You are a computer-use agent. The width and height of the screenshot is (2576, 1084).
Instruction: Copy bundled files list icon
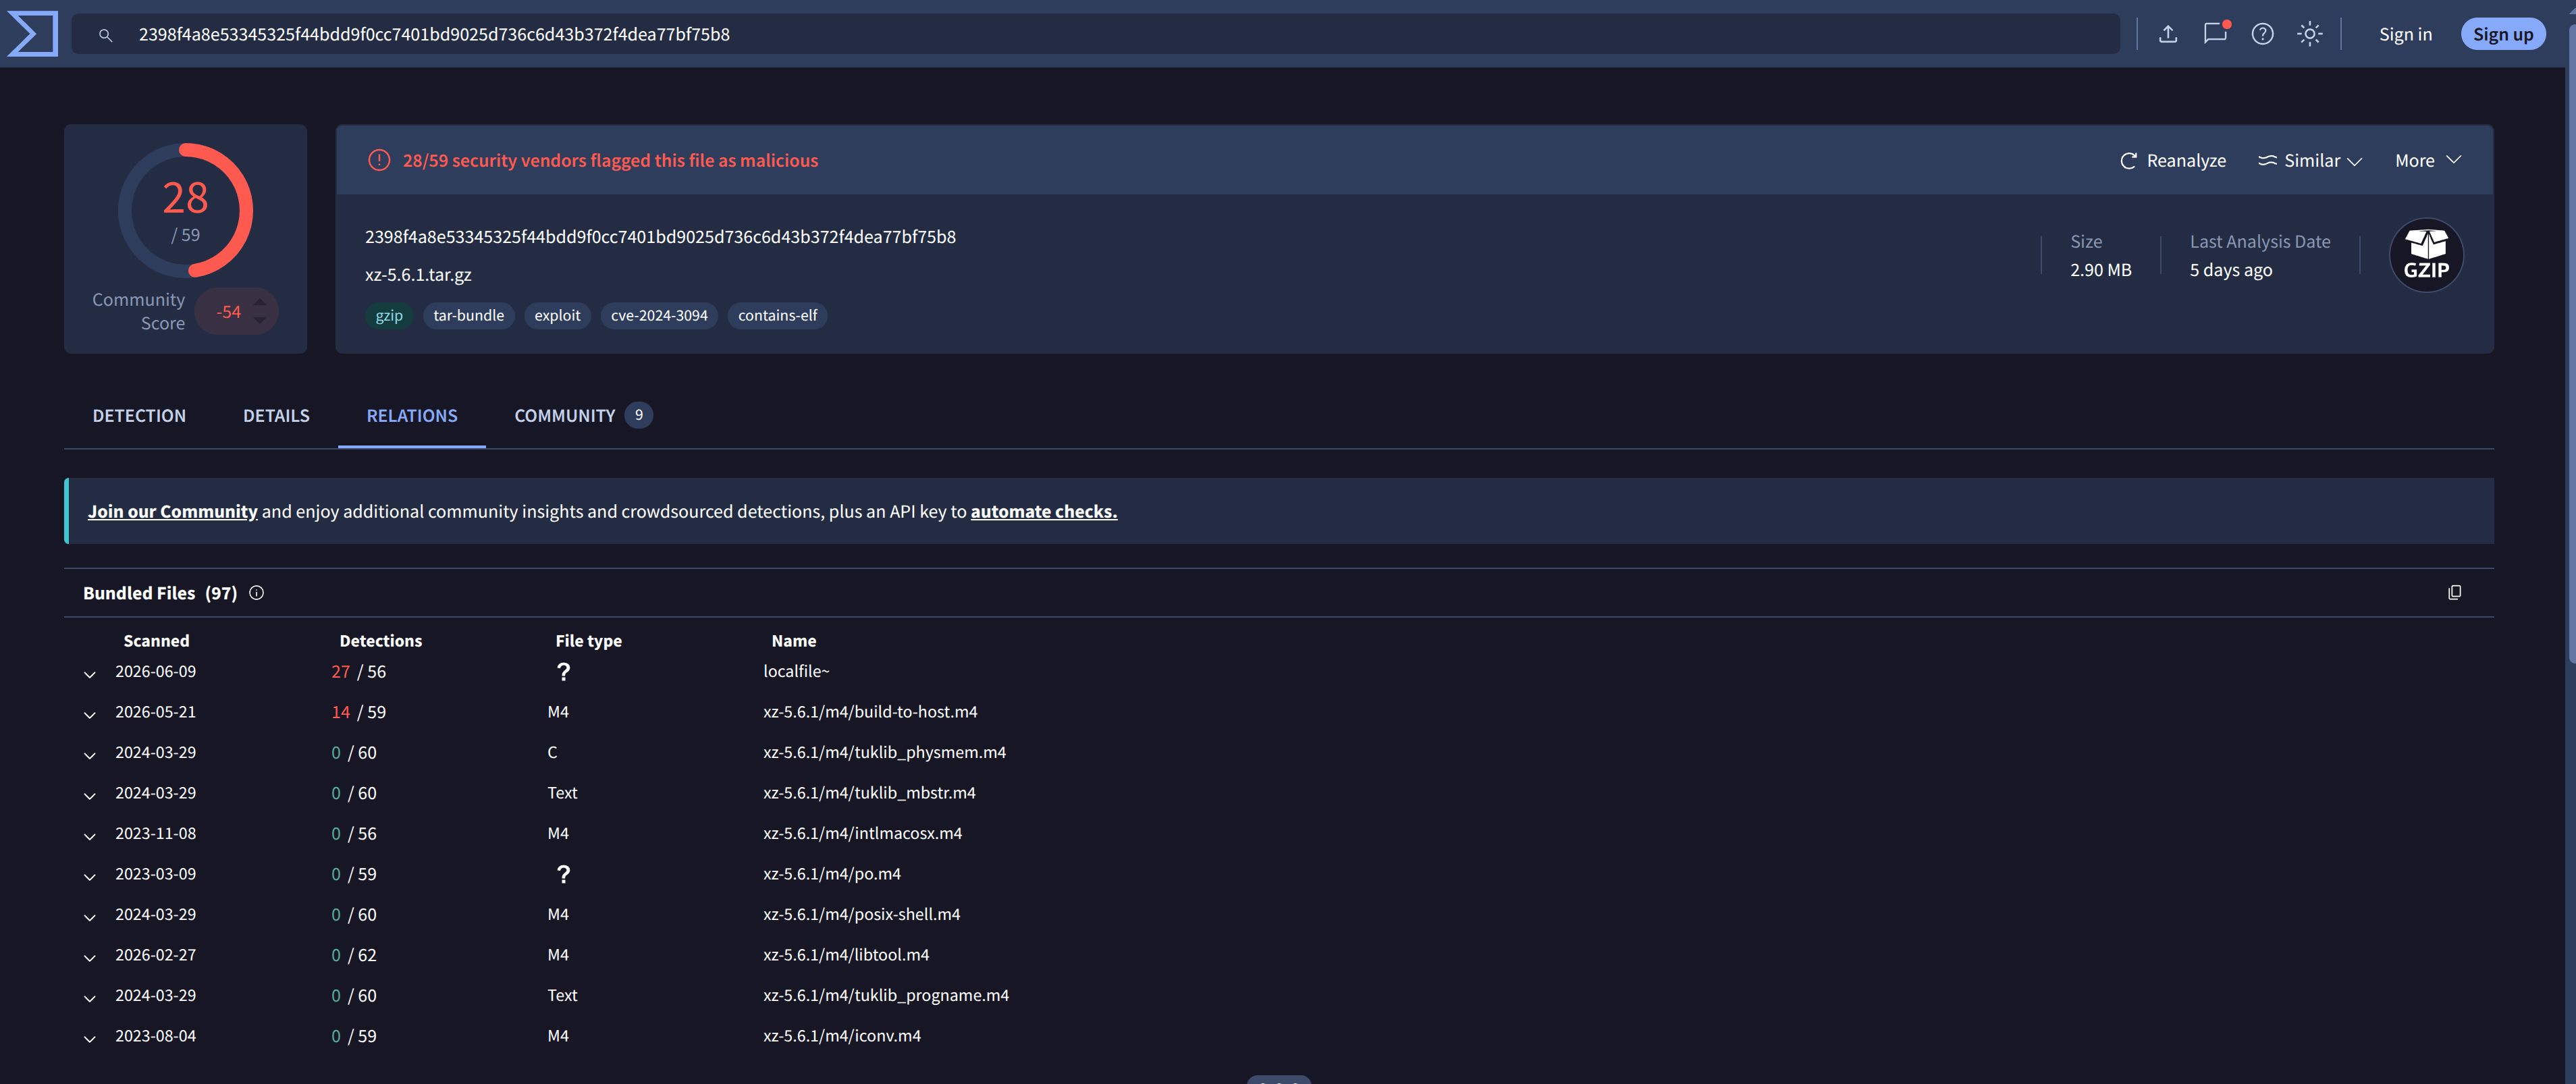[x=2454, y=593]
